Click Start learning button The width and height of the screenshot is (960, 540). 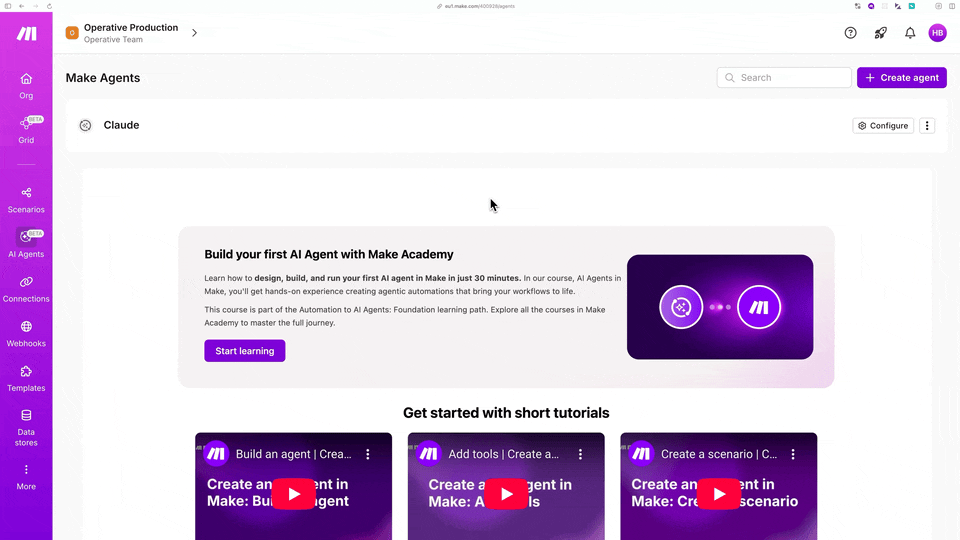click(245, 351)
